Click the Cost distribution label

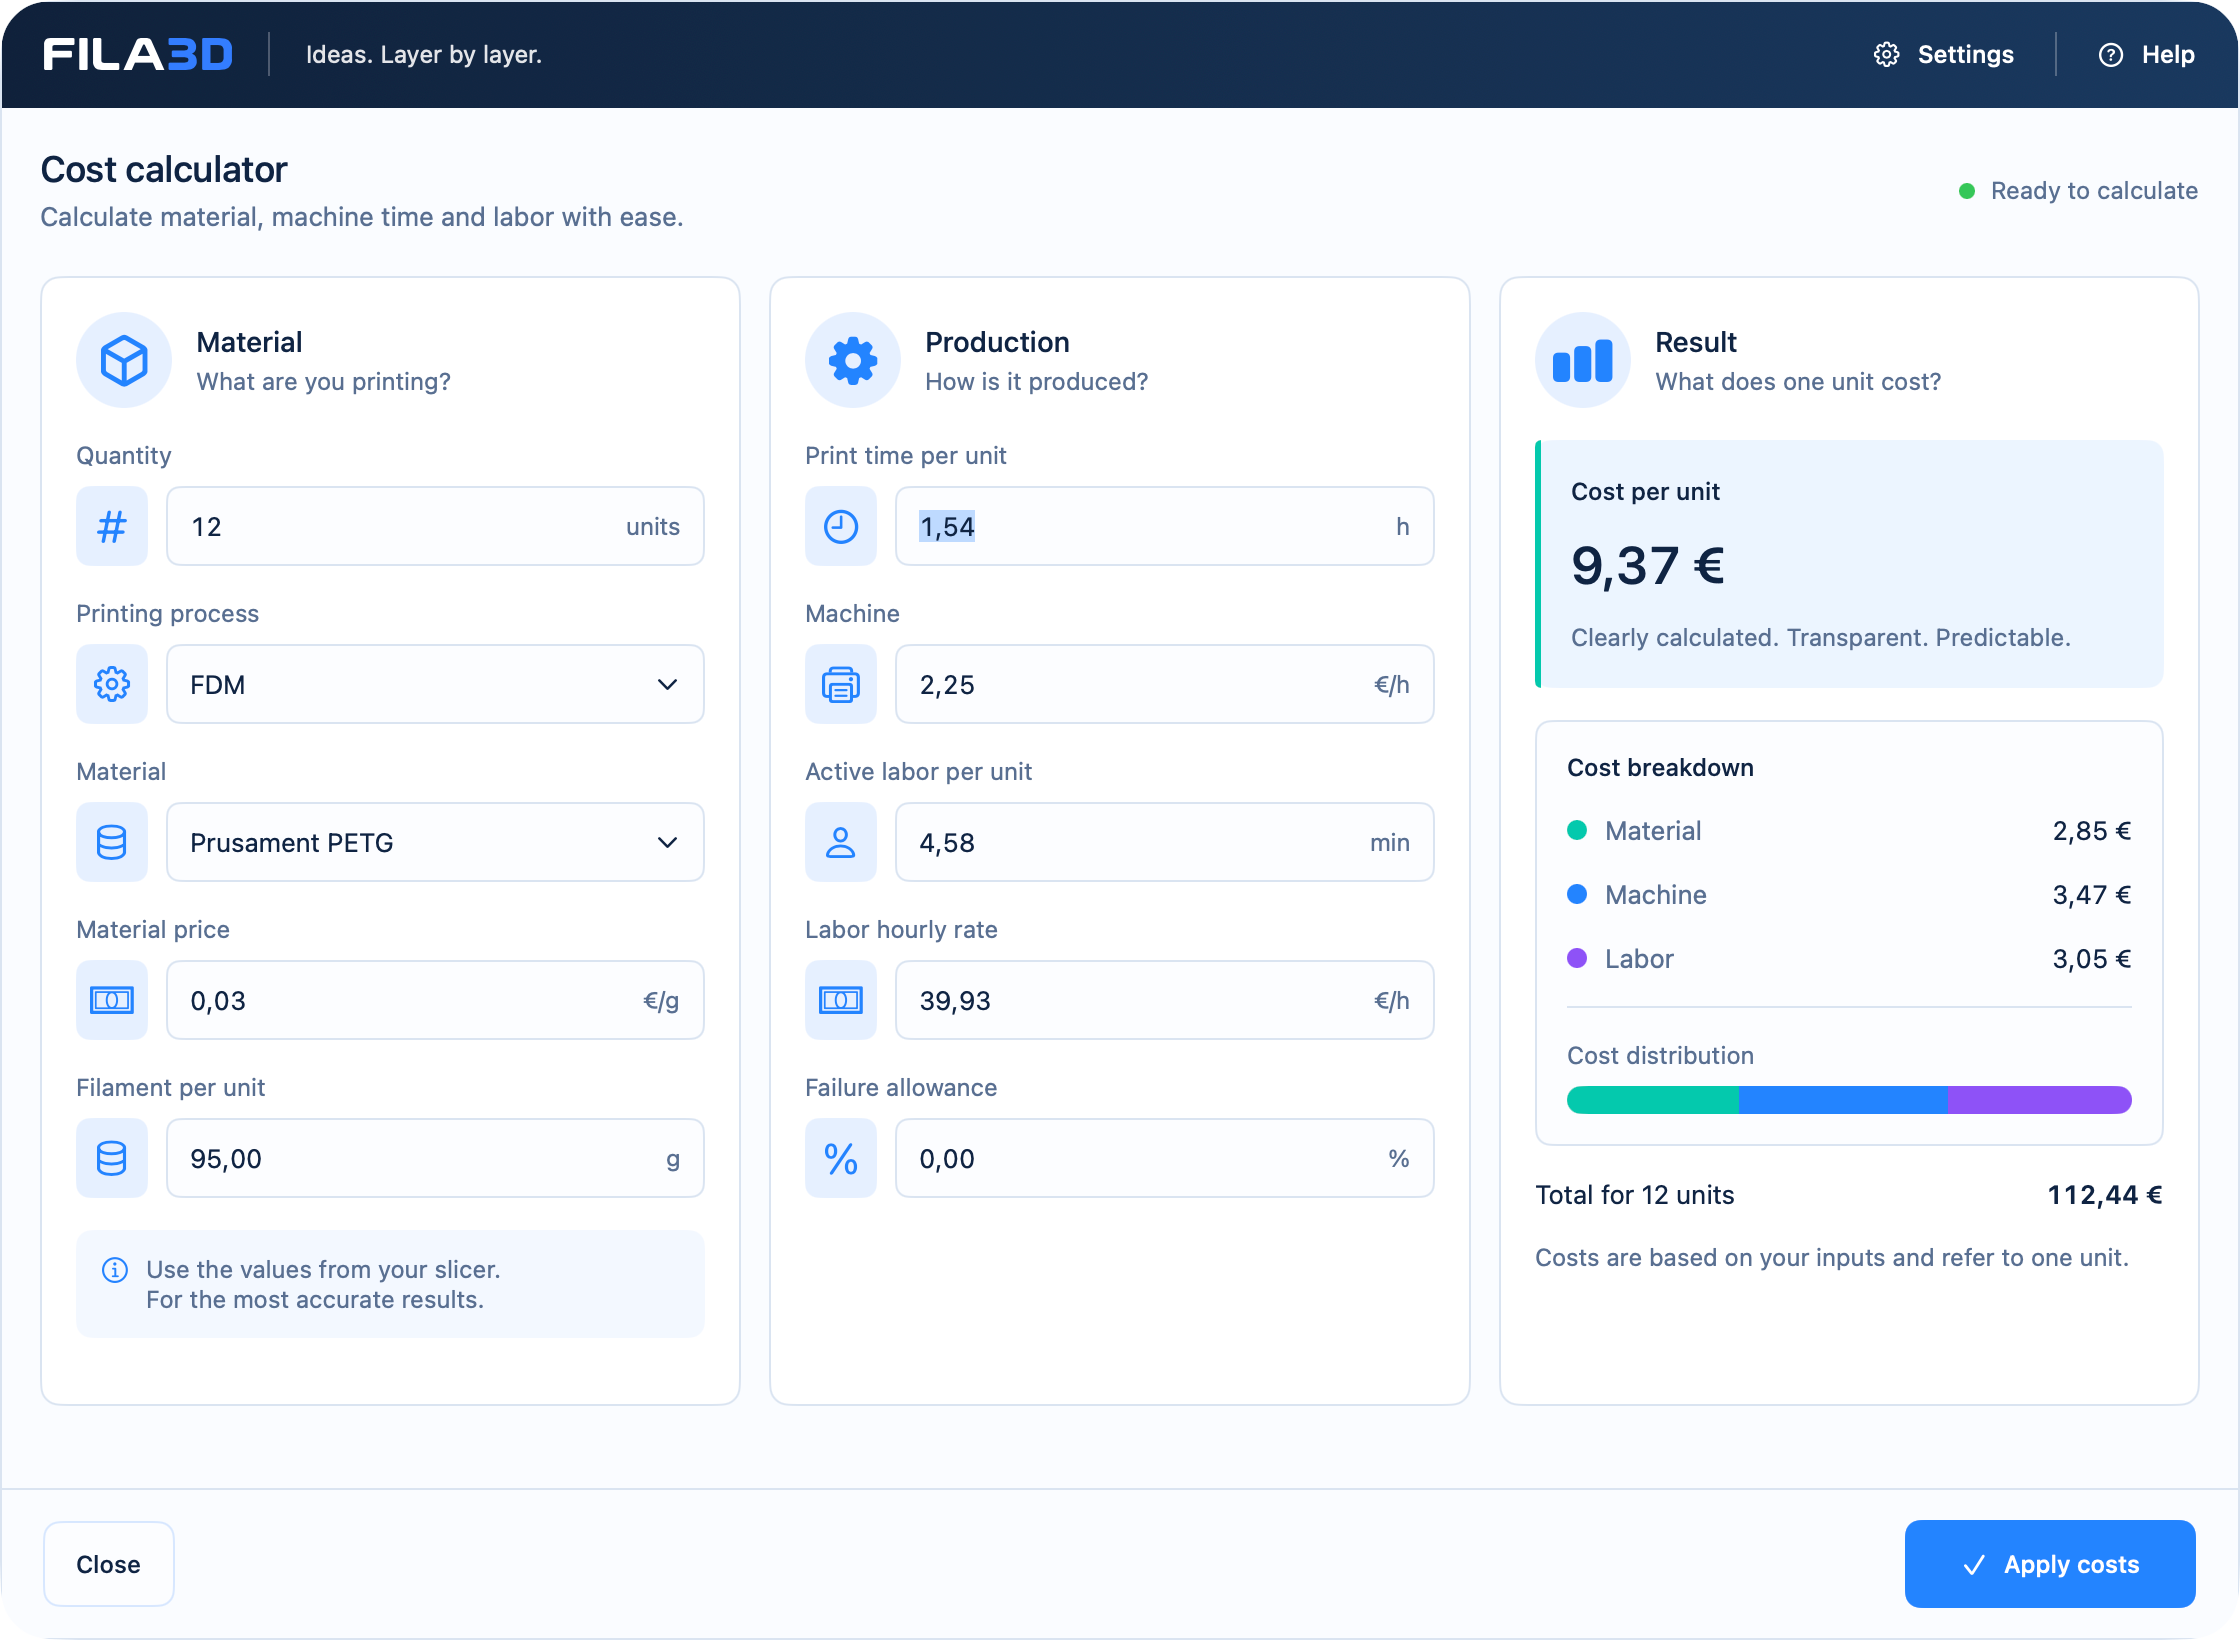point(1660,1055)
